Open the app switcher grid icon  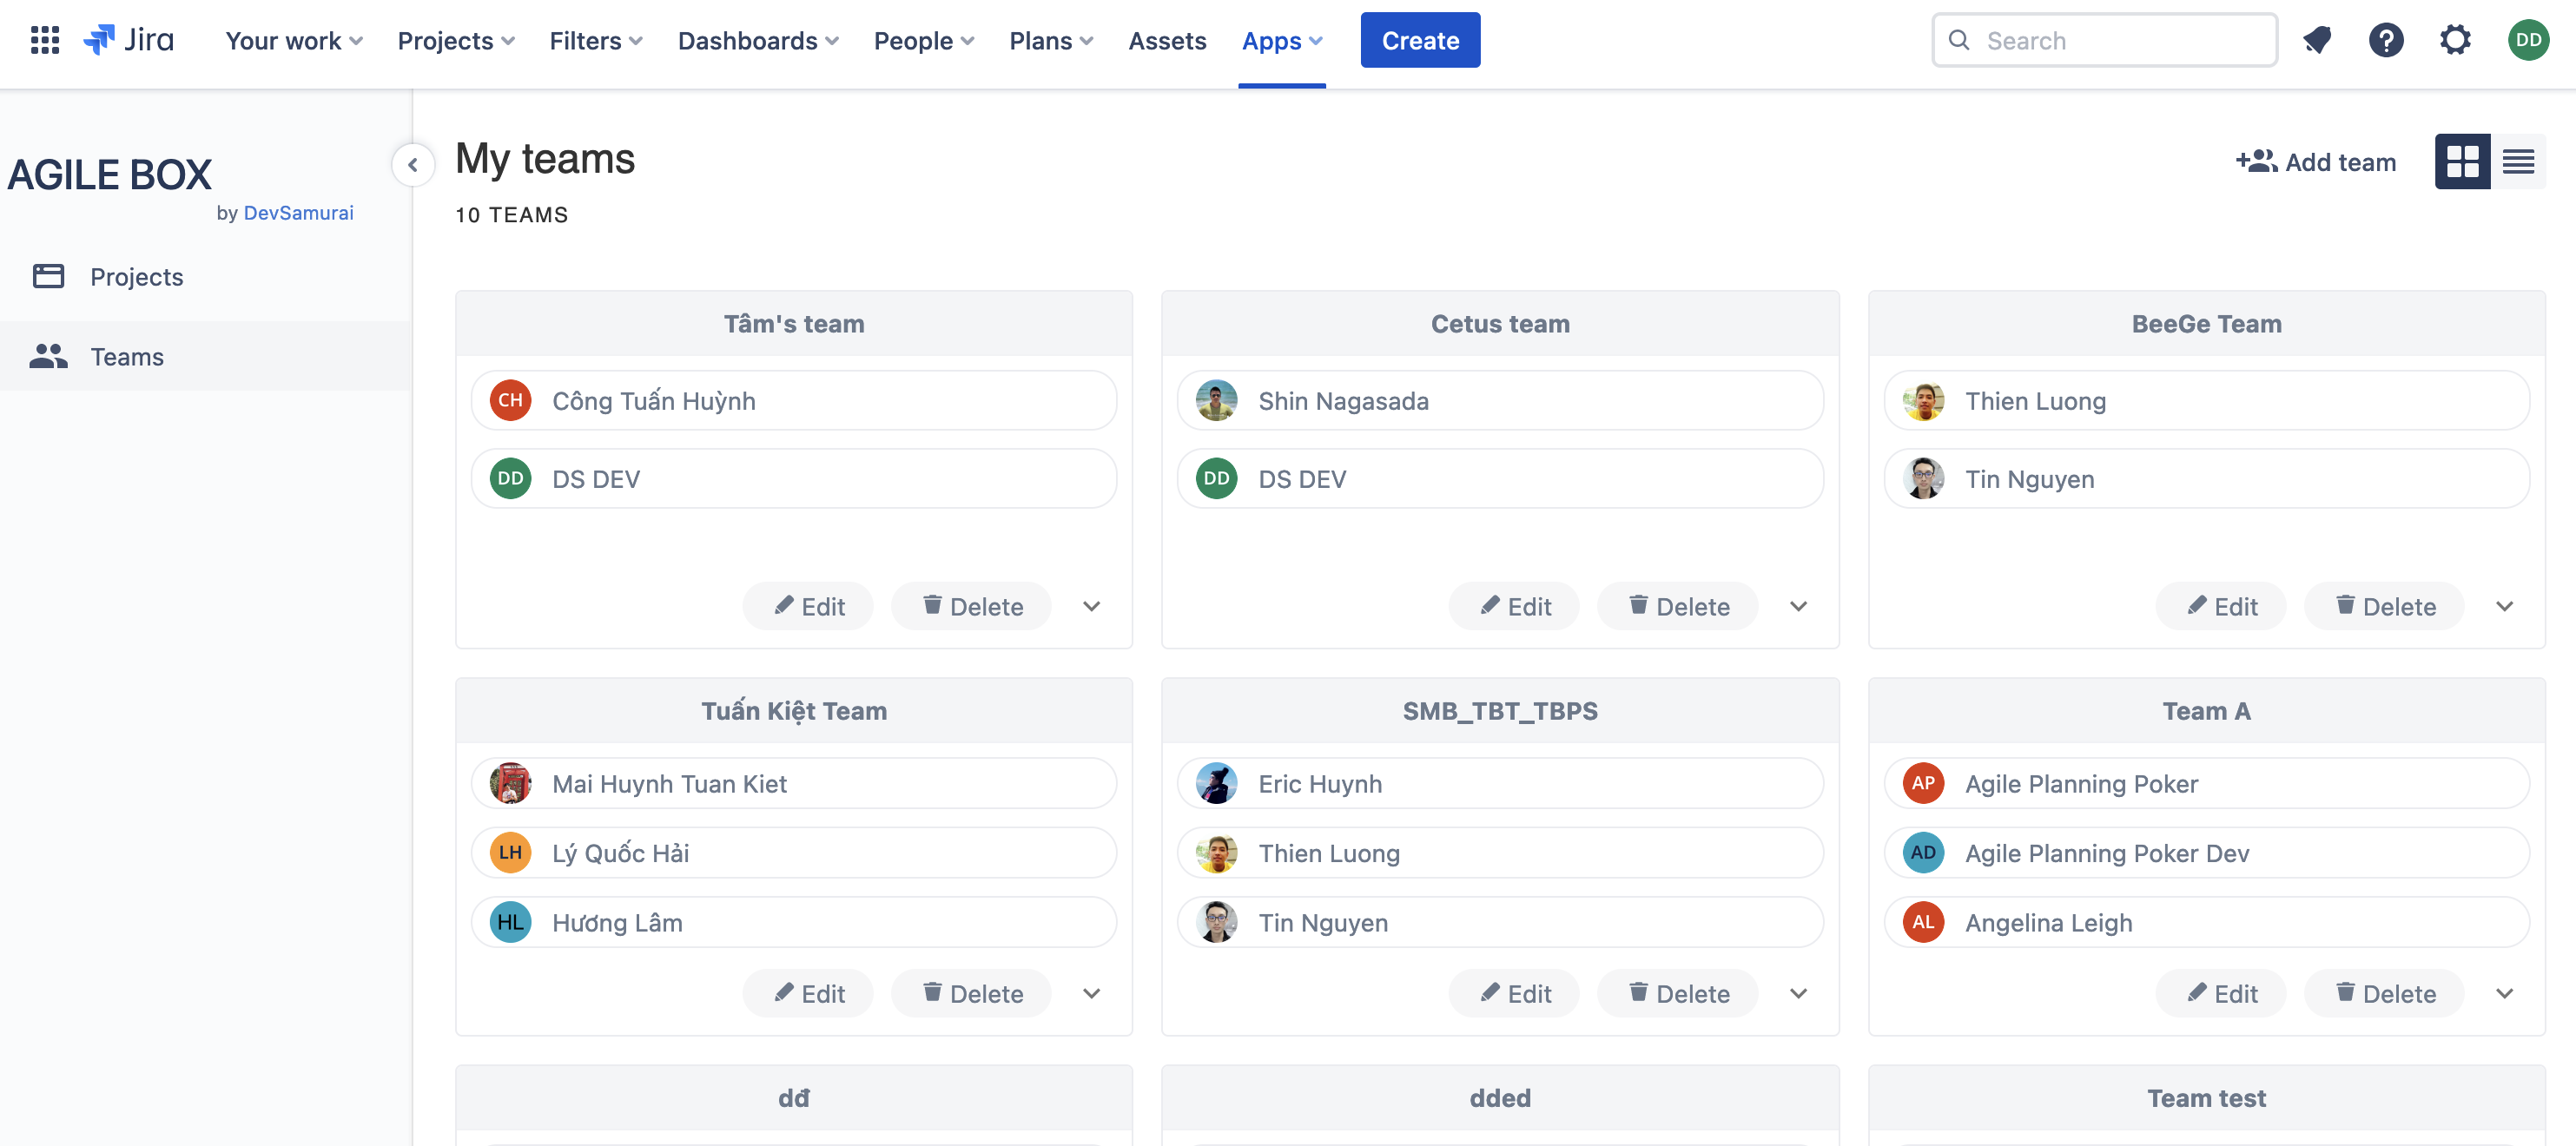coord(45,40)
